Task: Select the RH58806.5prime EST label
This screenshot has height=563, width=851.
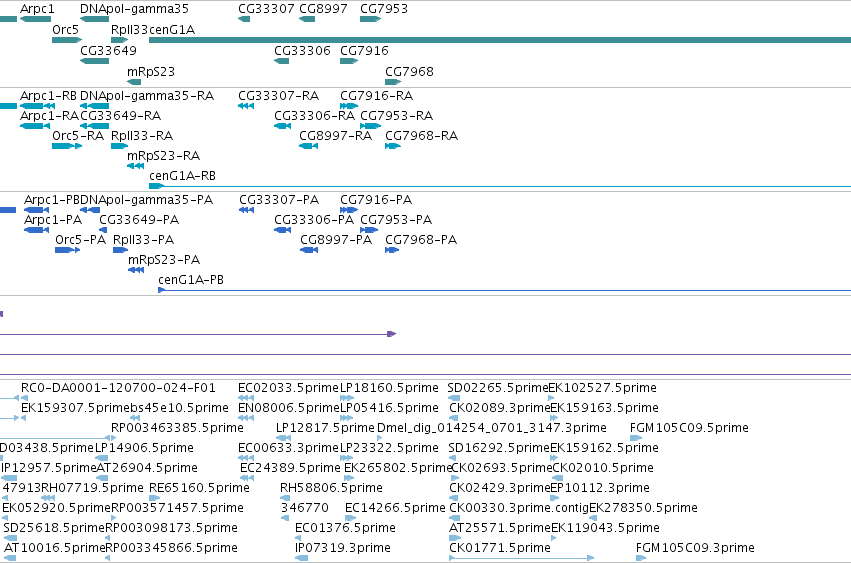Action: pos(331,488)
